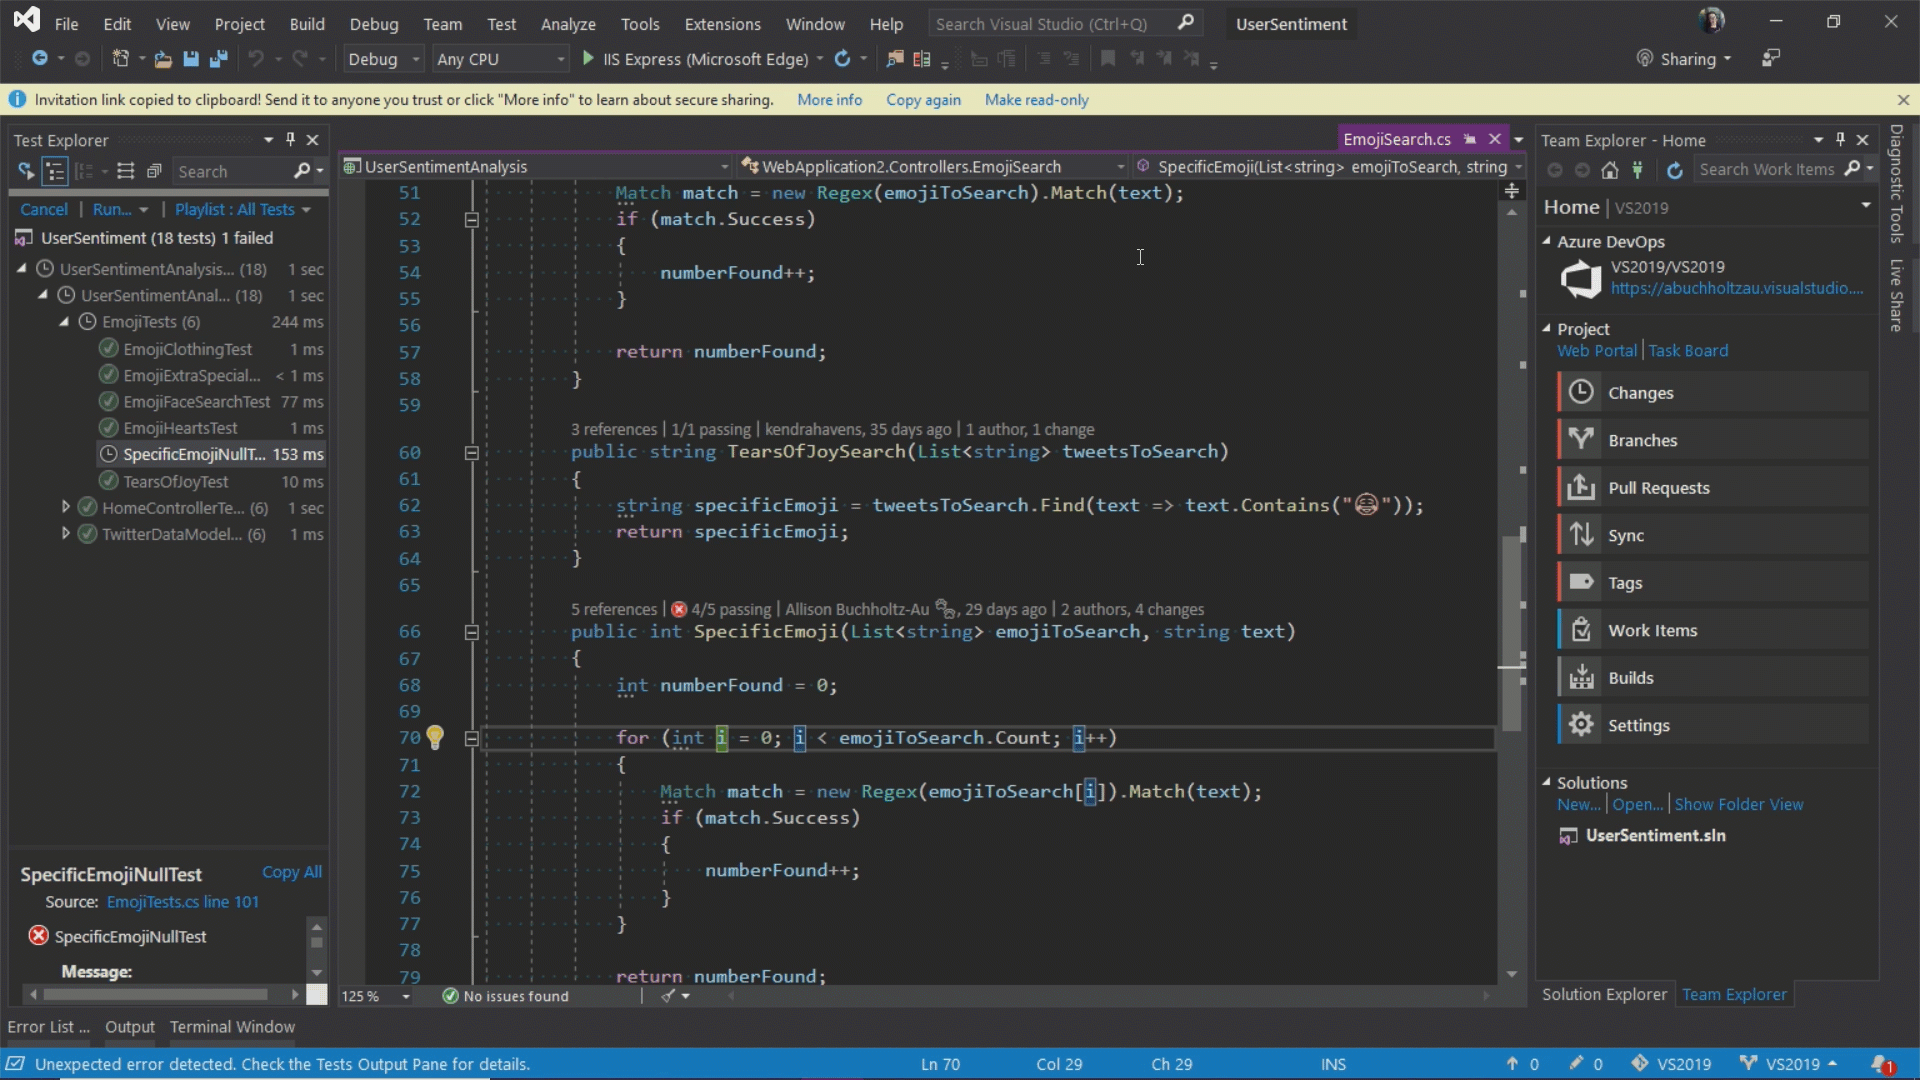Click the Changes icon in Team Explorer
This screenshot has width=1920, height=1080.
point(1581,392)
